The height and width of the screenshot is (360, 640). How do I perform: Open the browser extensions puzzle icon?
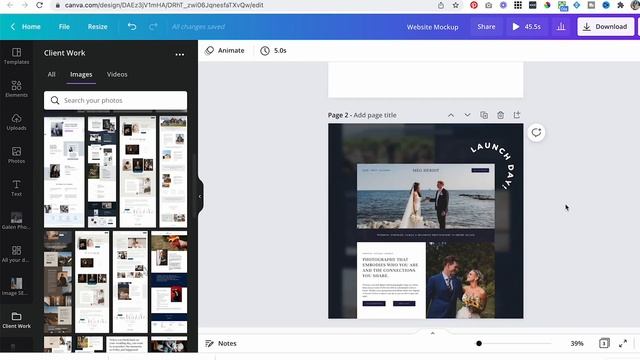[x=620, y=5]
